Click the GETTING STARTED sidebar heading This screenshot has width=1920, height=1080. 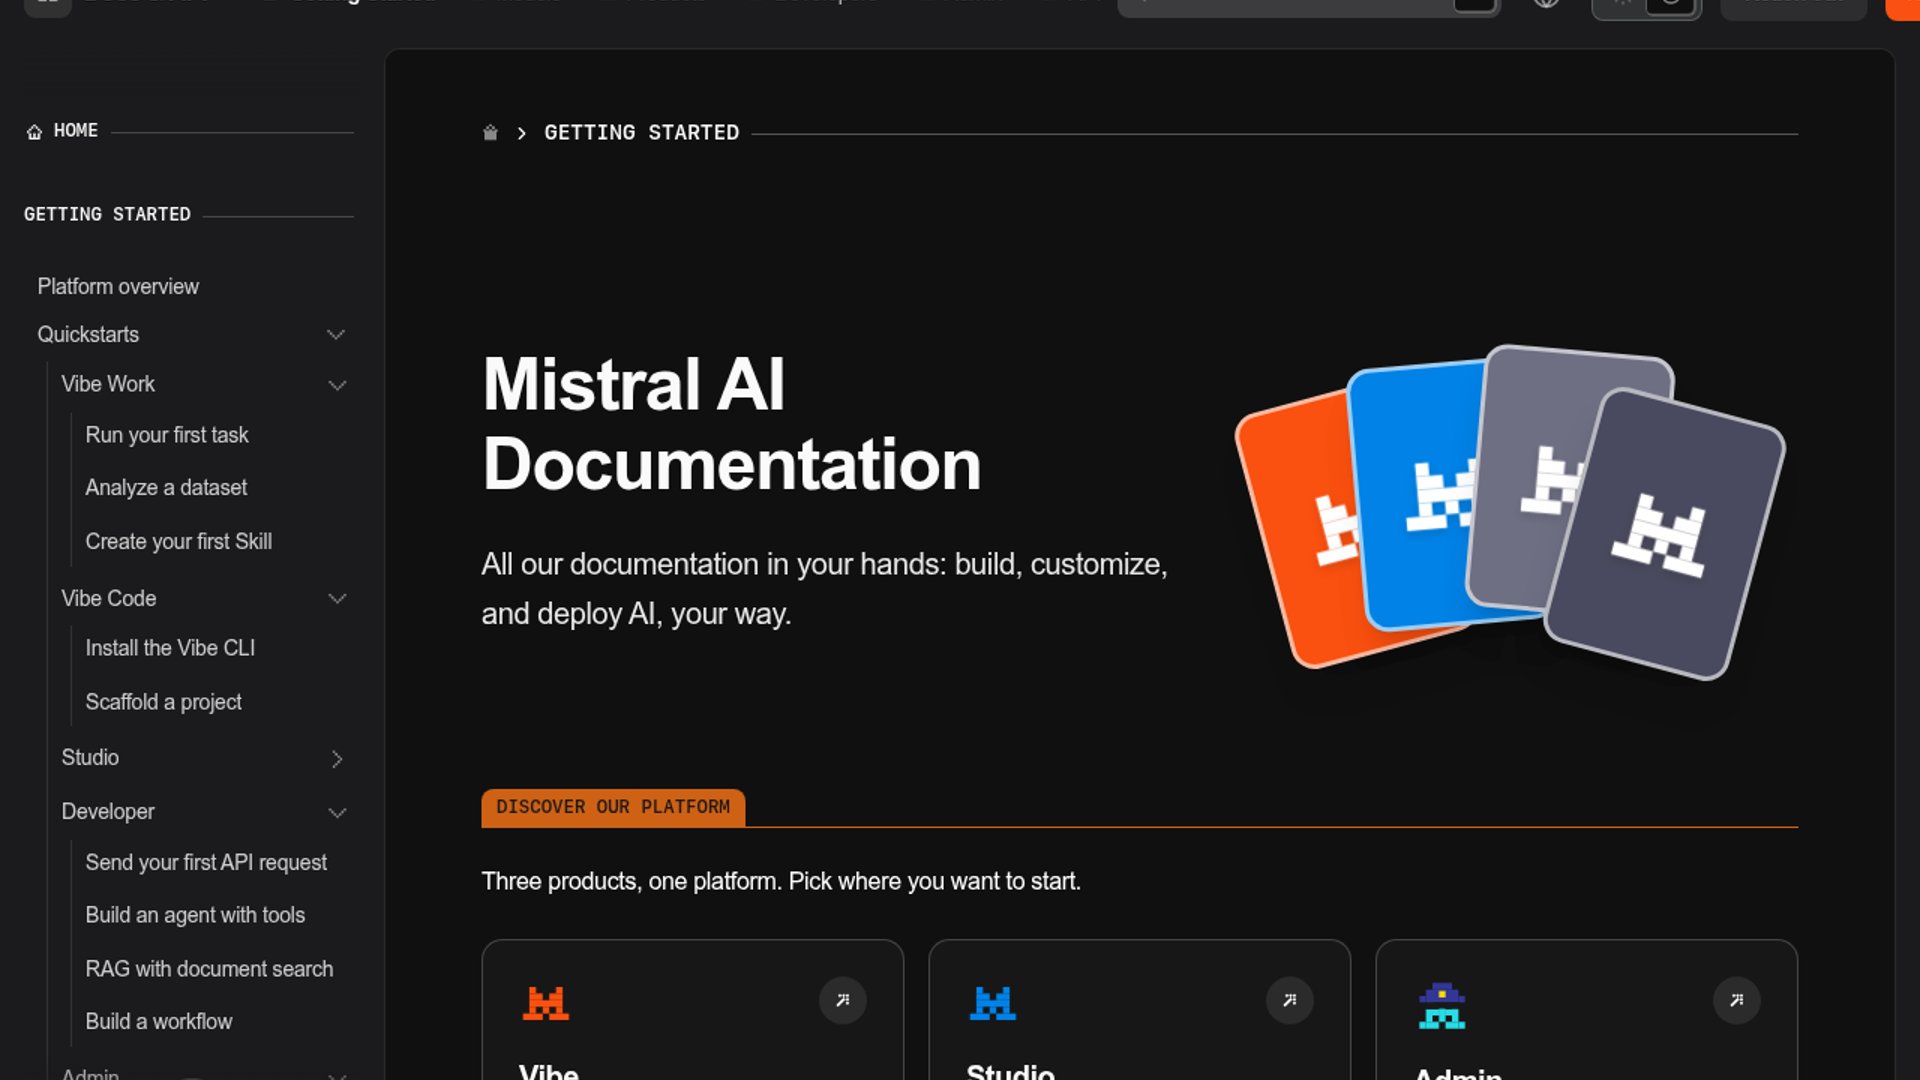(107, 215)
